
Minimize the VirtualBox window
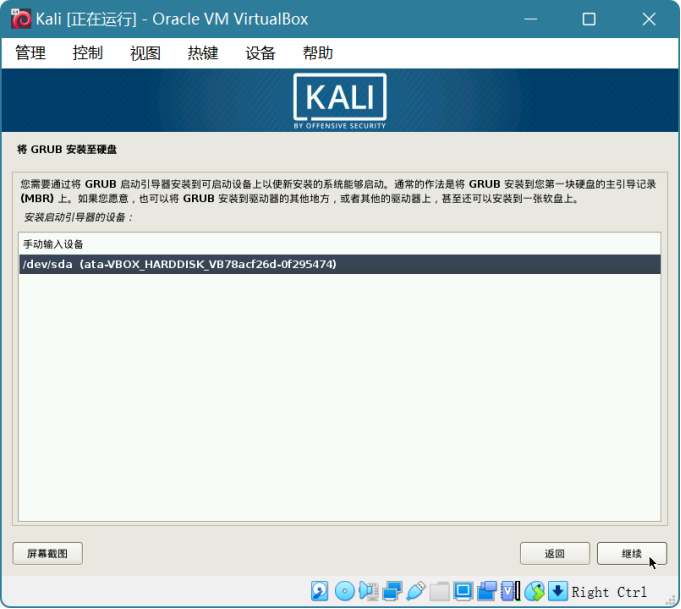[530, 19]
